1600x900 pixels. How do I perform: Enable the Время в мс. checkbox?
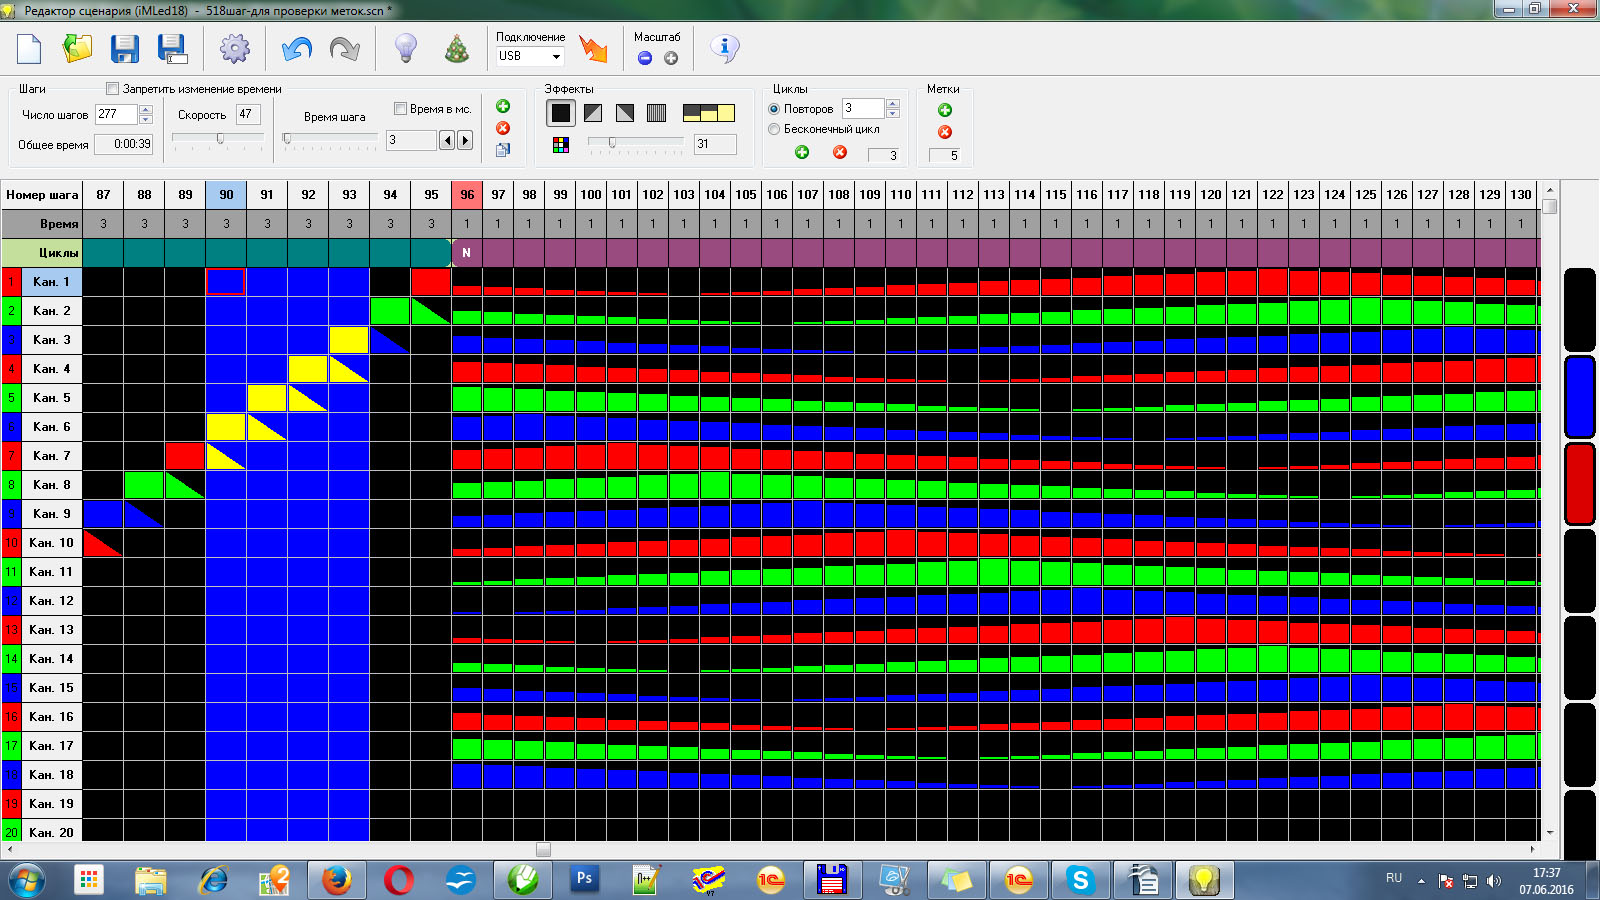pos(400,109)
